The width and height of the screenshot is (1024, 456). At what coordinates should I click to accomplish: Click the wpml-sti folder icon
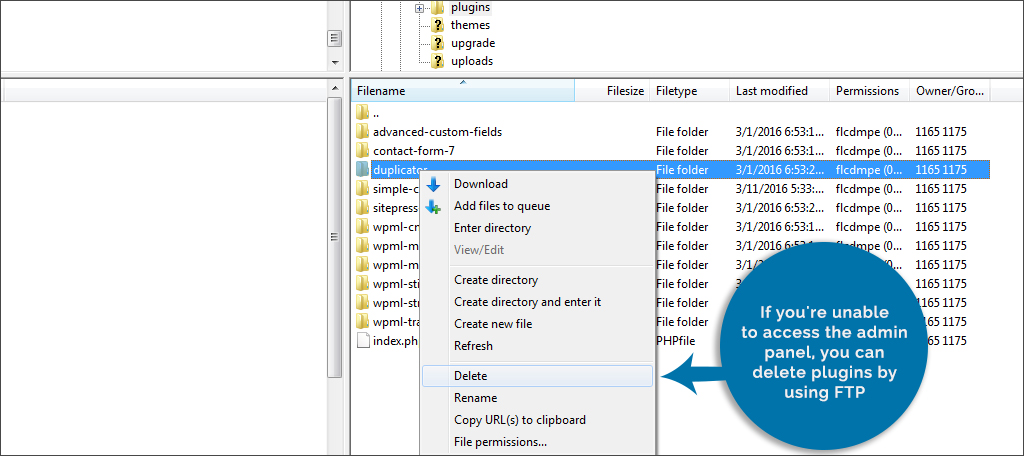tap(362, 284)
